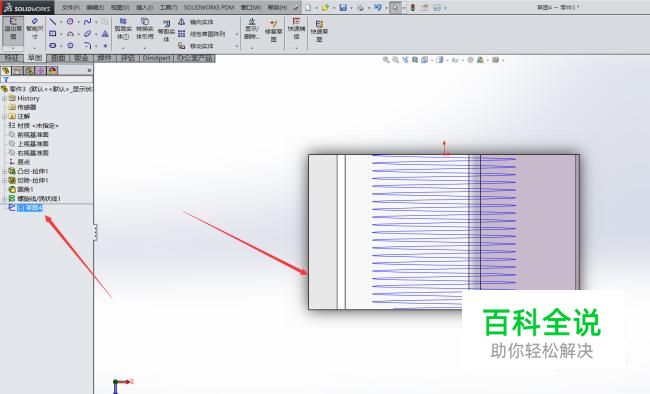
Task: Open the Line tool dropdown arrow
Action: 61,22
